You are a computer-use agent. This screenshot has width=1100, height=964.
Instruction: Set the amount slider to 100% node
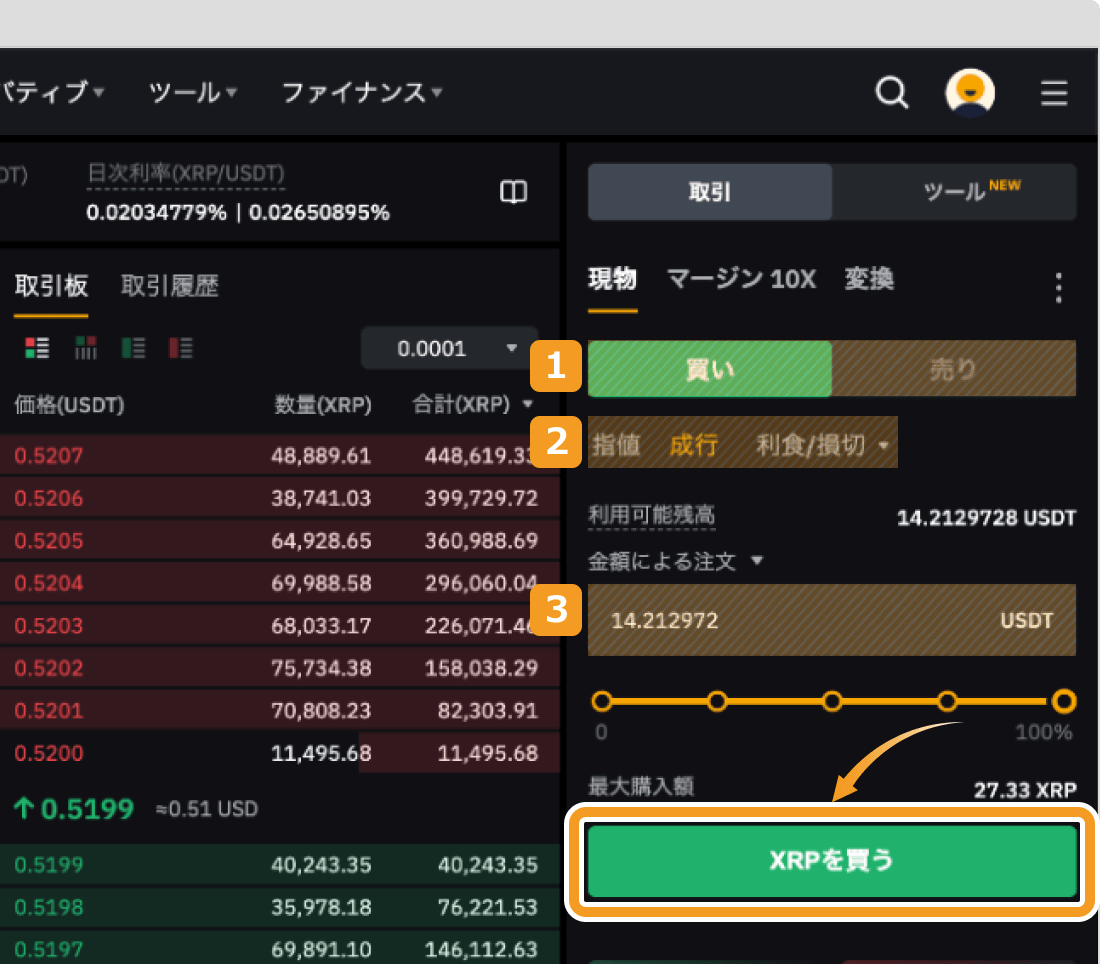pyautogui.click(x=1064, y=701)
